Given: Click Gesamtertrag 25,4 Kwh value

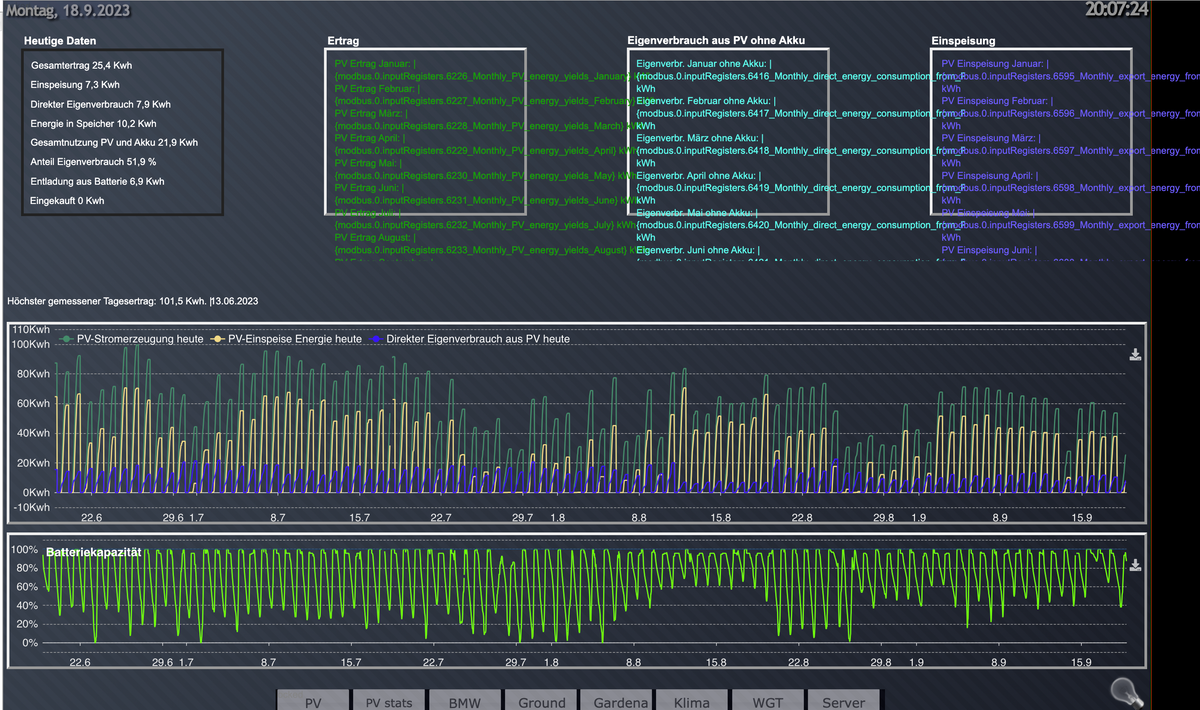Looking at the screenshot, I should click(x=82, y=65).
